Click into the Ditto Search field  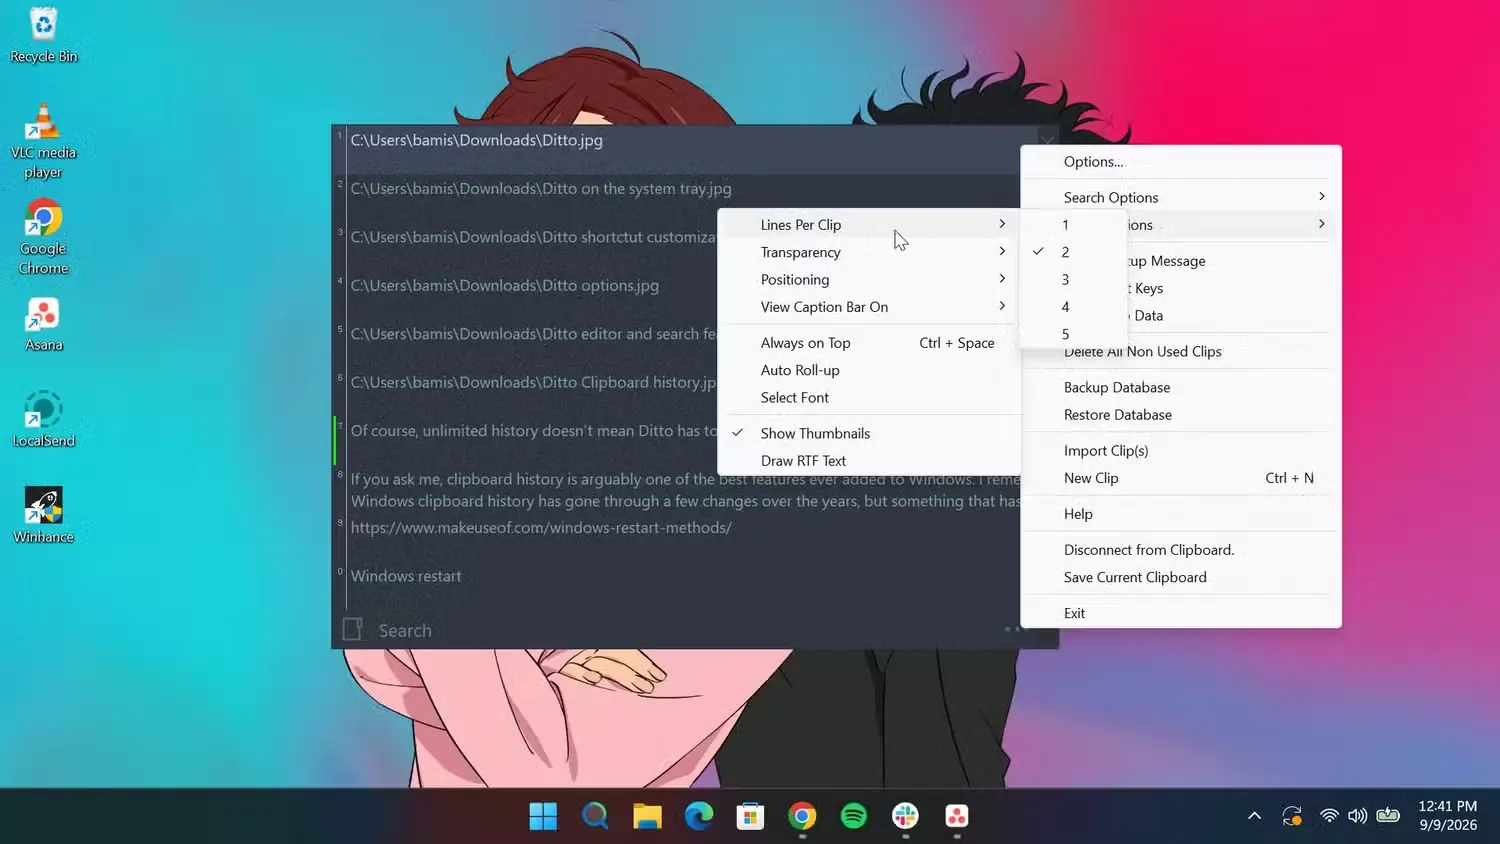tap(685, 631)
